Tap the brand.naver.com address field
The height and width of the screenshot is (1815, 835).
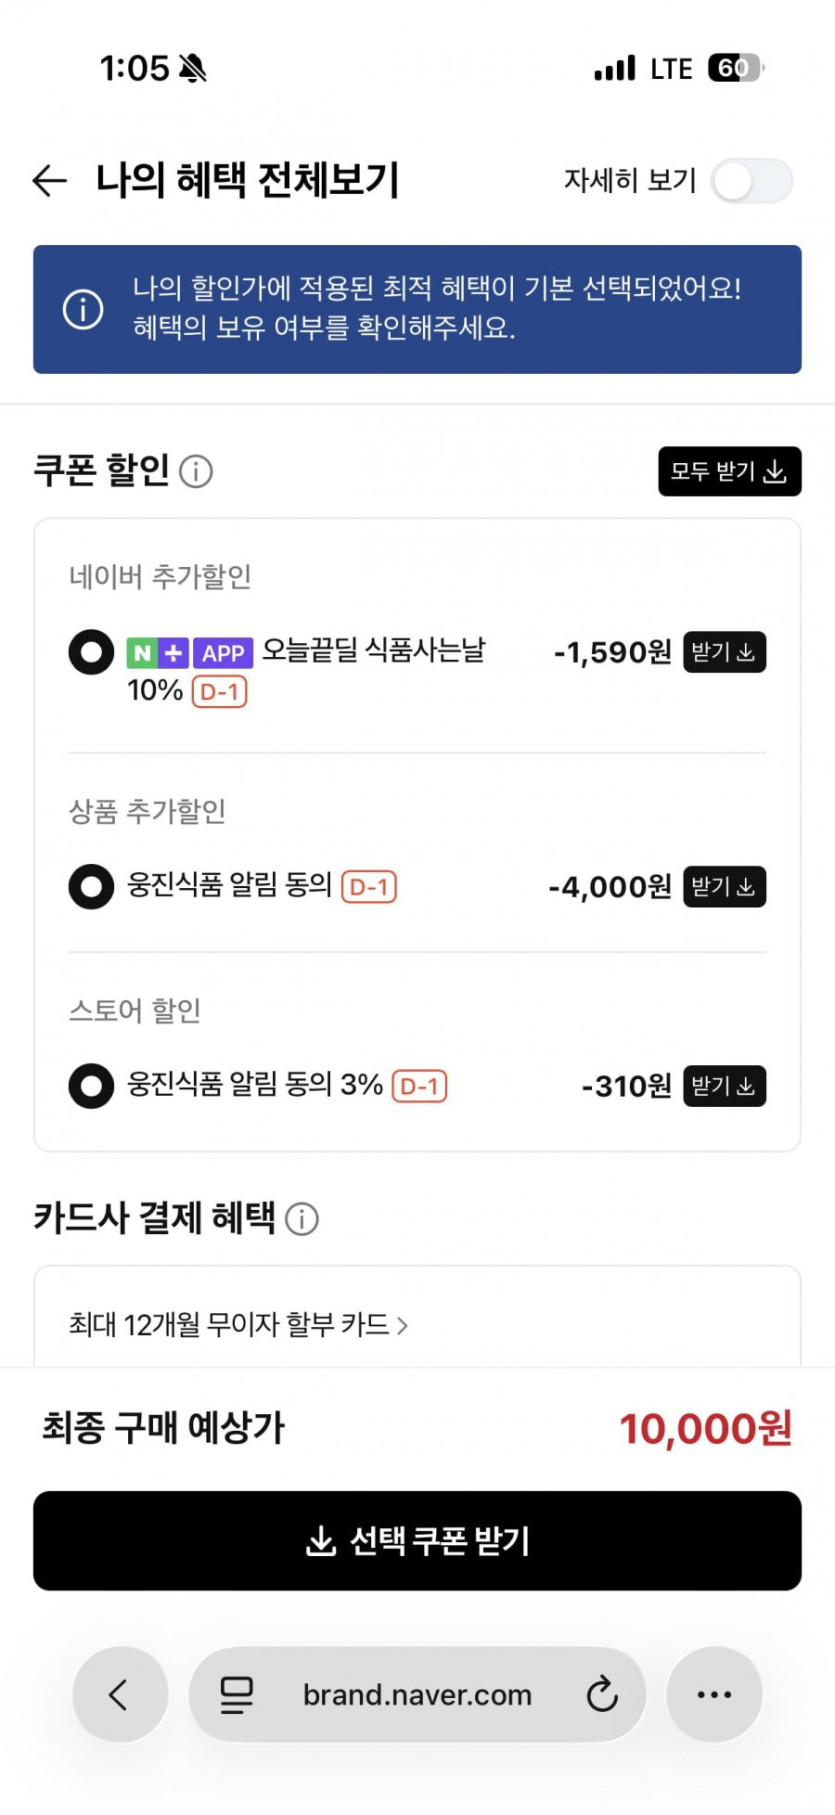click(x=417, y=1694)
